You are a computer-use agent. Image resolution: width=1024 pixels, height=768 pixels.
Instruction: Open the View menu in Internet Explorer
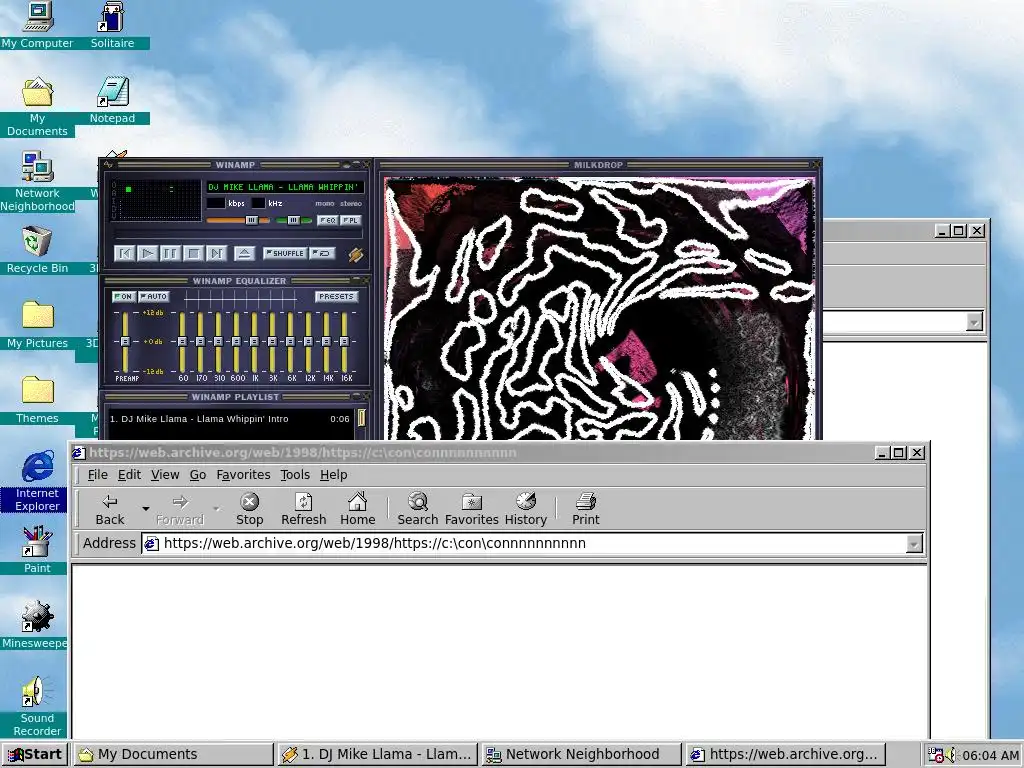pyautogui.click(x=165, y=475)
